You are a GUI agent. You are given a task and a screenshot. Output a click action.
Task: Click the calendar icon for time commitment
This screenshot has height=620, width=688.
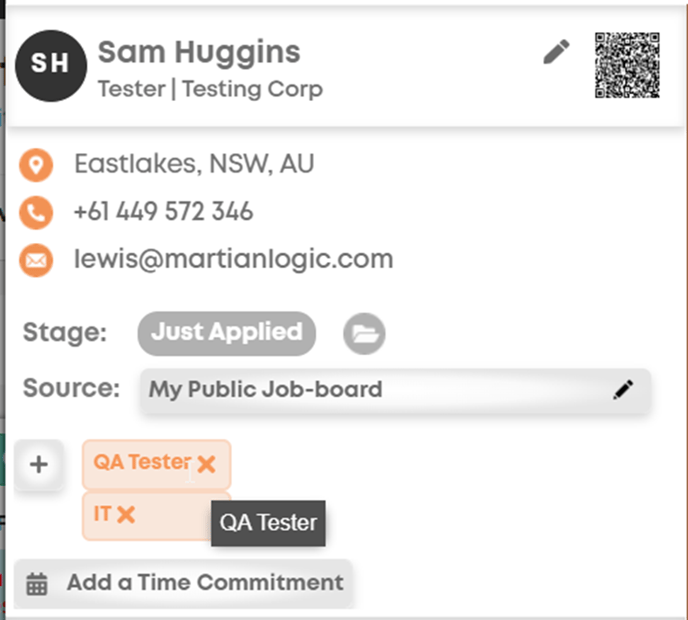tap(36, 584)
